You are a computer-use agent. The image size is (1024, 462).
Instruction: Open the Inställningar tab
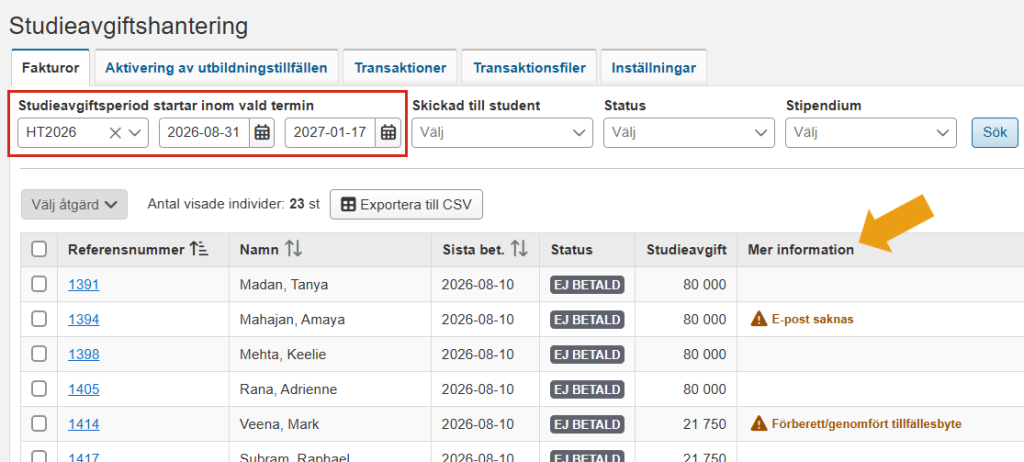[654, 68]
